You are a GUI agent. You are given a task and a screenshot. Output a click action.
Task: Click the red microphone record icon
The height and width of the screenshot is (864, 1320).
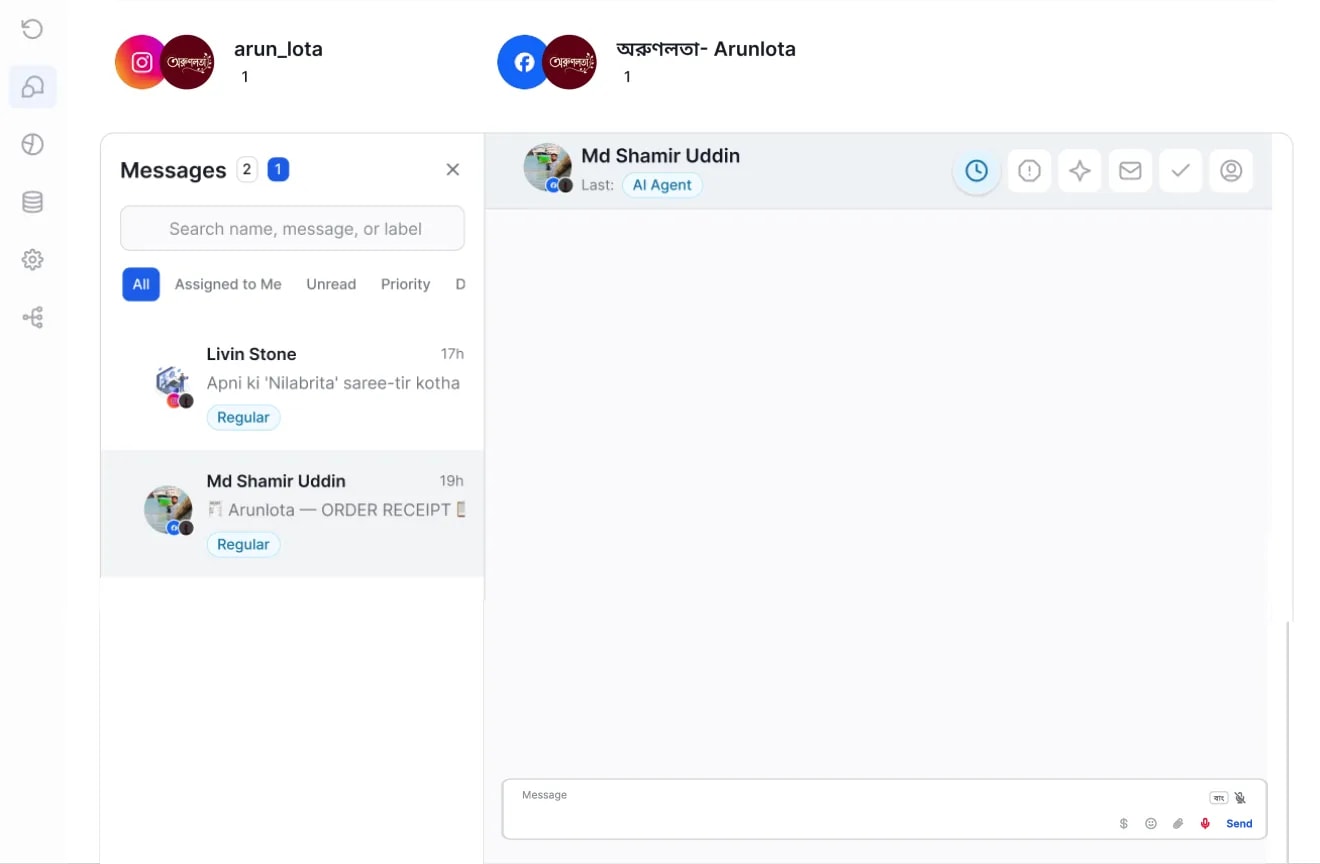tap(1205, 824)
